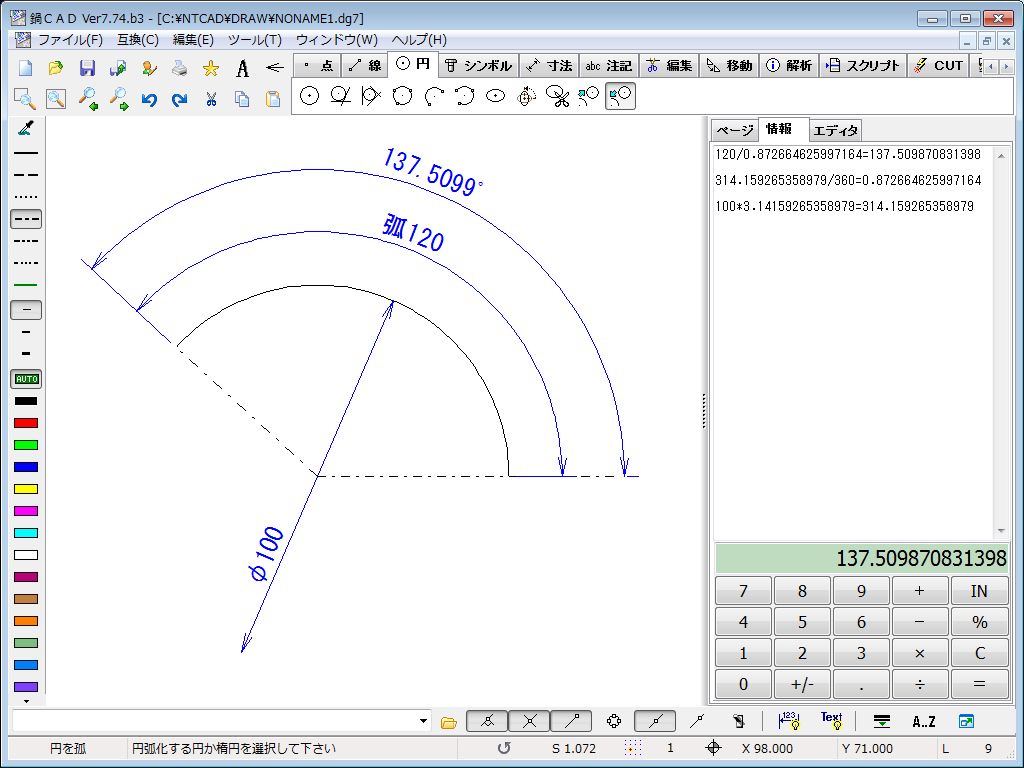Click the printer icon
Viewport: 1024px width, 768px height.
[180, 67]
